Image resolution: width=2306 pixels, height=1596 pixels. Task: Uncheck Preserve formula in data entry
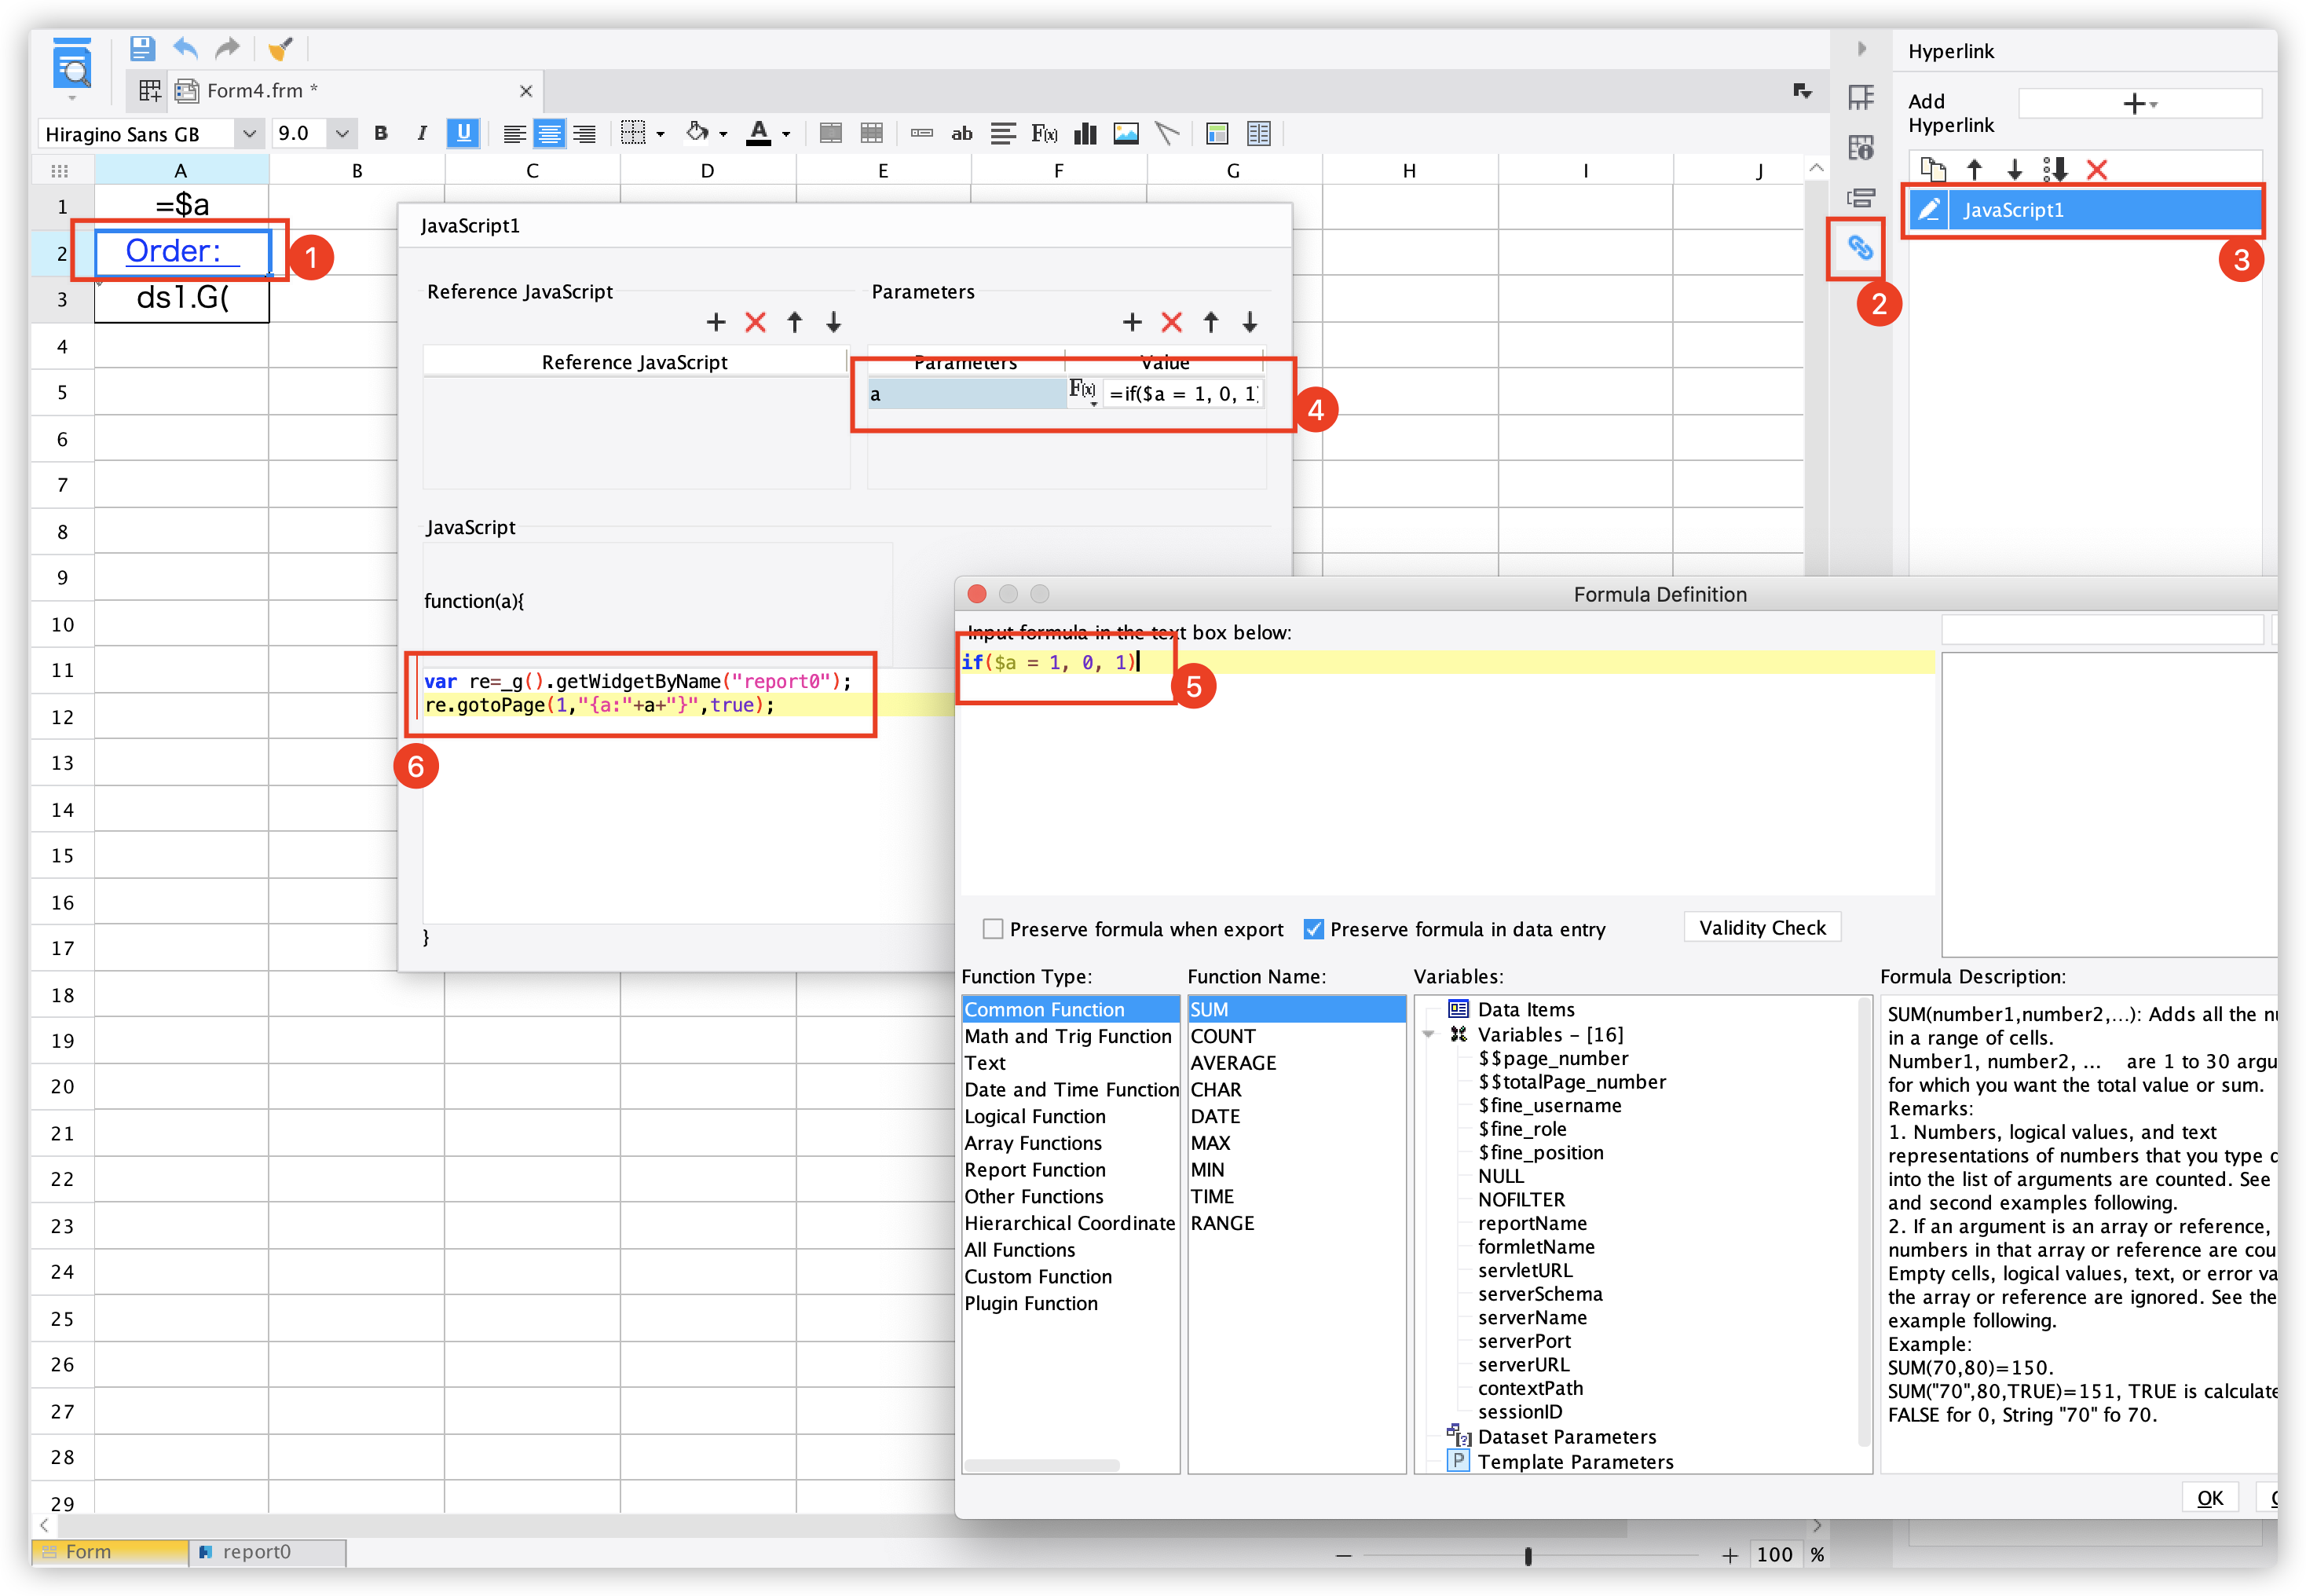(1313, 929)
